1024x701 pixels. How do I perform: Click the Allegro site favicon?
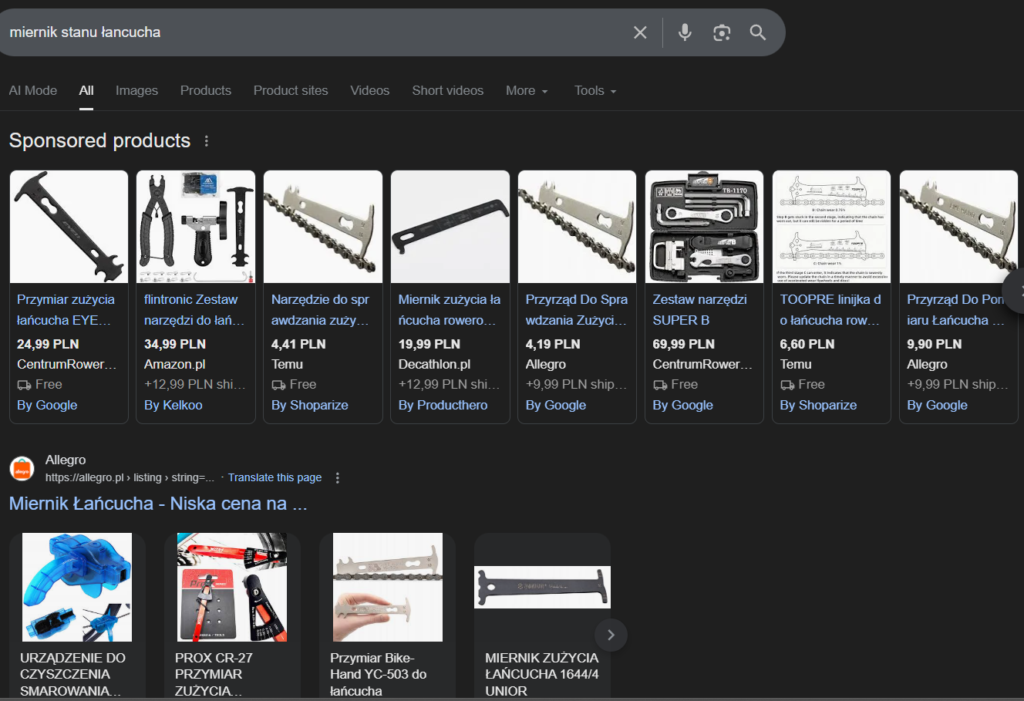pos(22,468)
